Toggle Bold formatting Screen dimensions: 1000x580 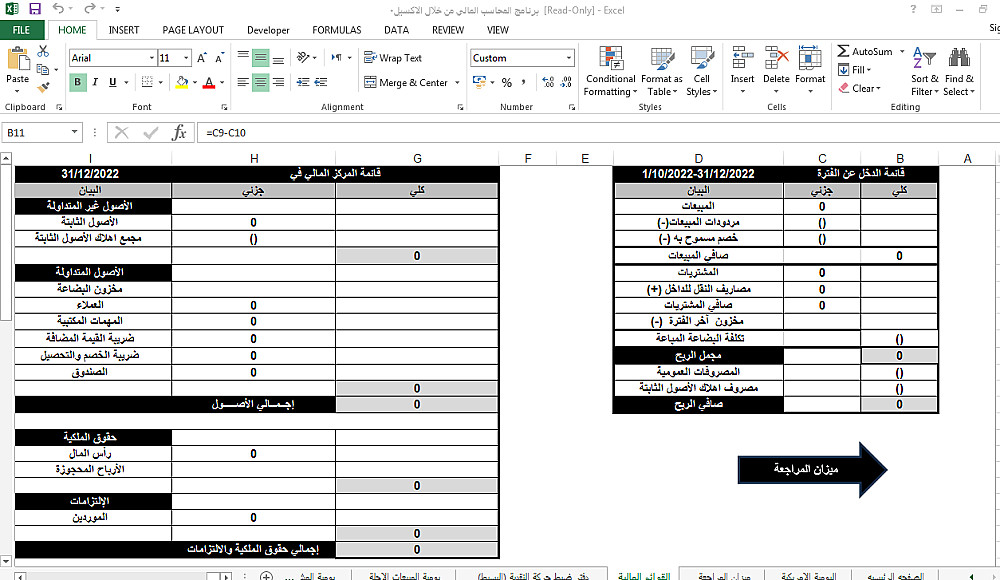[x=78, y=82]
